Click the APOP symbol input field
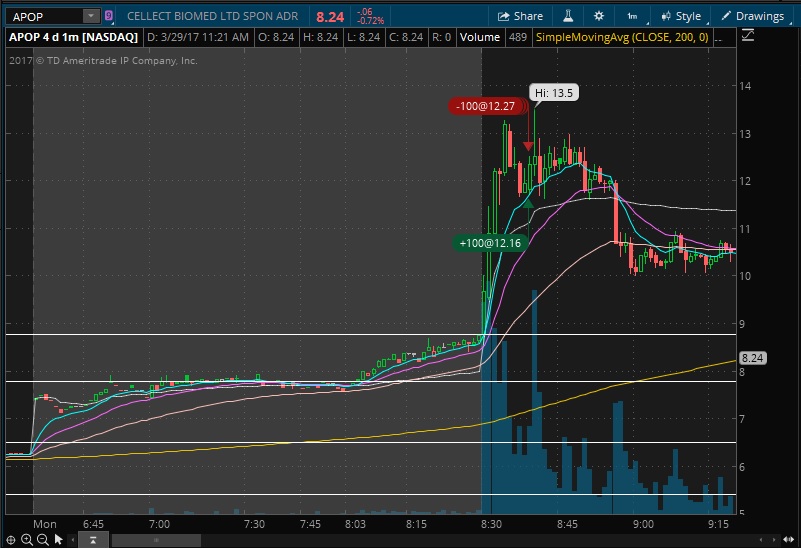 44,16
